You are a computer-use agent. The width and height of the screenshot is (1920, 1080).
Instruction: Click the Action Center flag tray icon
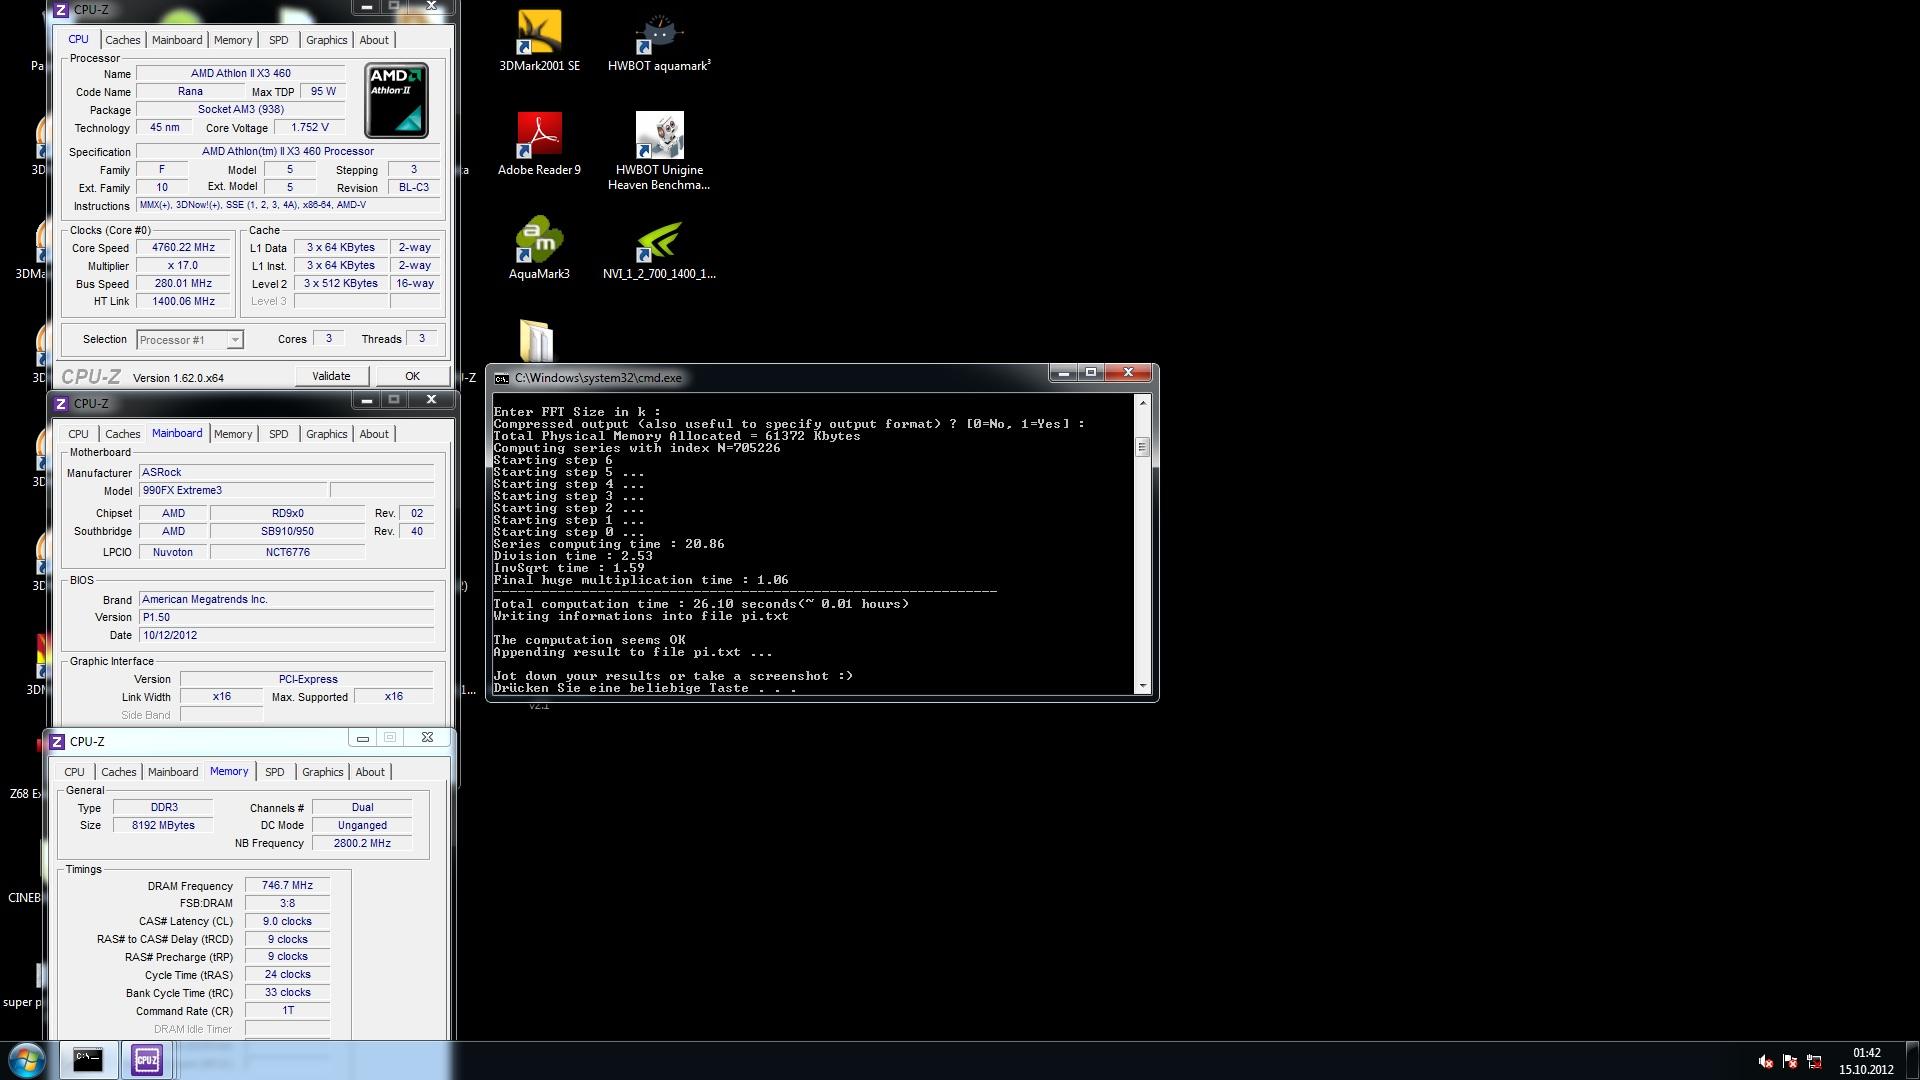point(1790,1061)
